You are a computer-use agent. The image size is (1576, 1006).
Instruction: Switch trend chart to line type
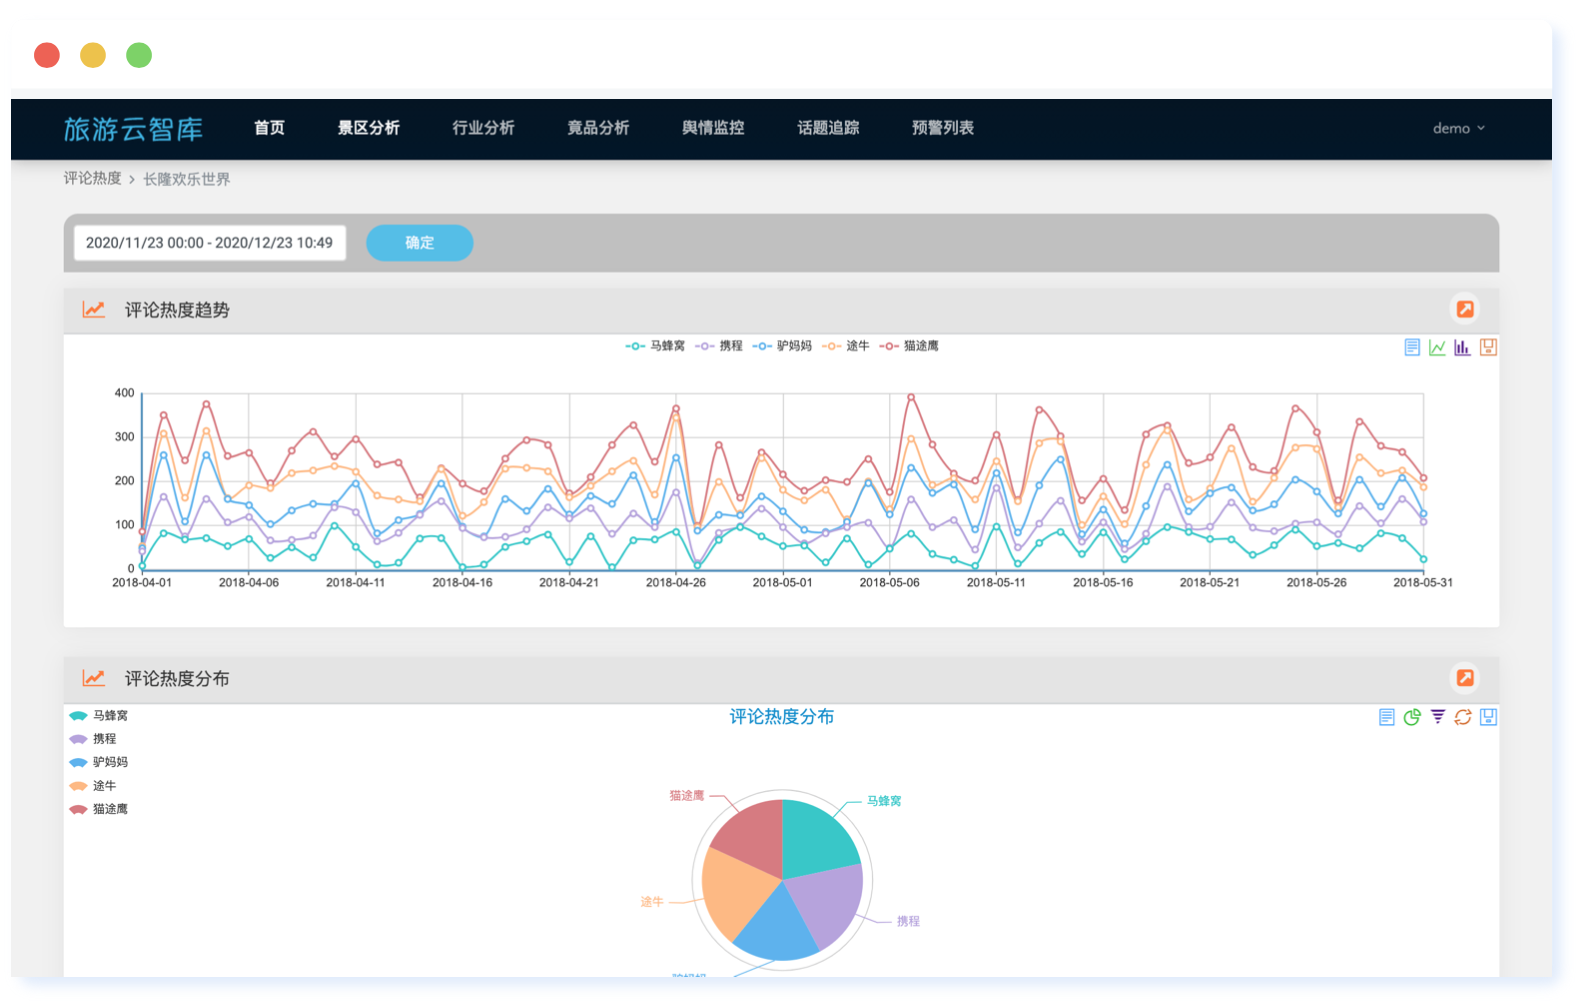click(1437, 347)
